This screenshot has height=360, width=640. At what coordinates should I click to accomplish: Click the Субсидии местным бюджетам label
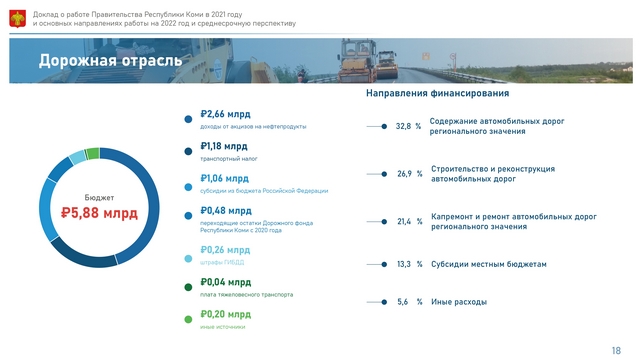click(489, 264)
